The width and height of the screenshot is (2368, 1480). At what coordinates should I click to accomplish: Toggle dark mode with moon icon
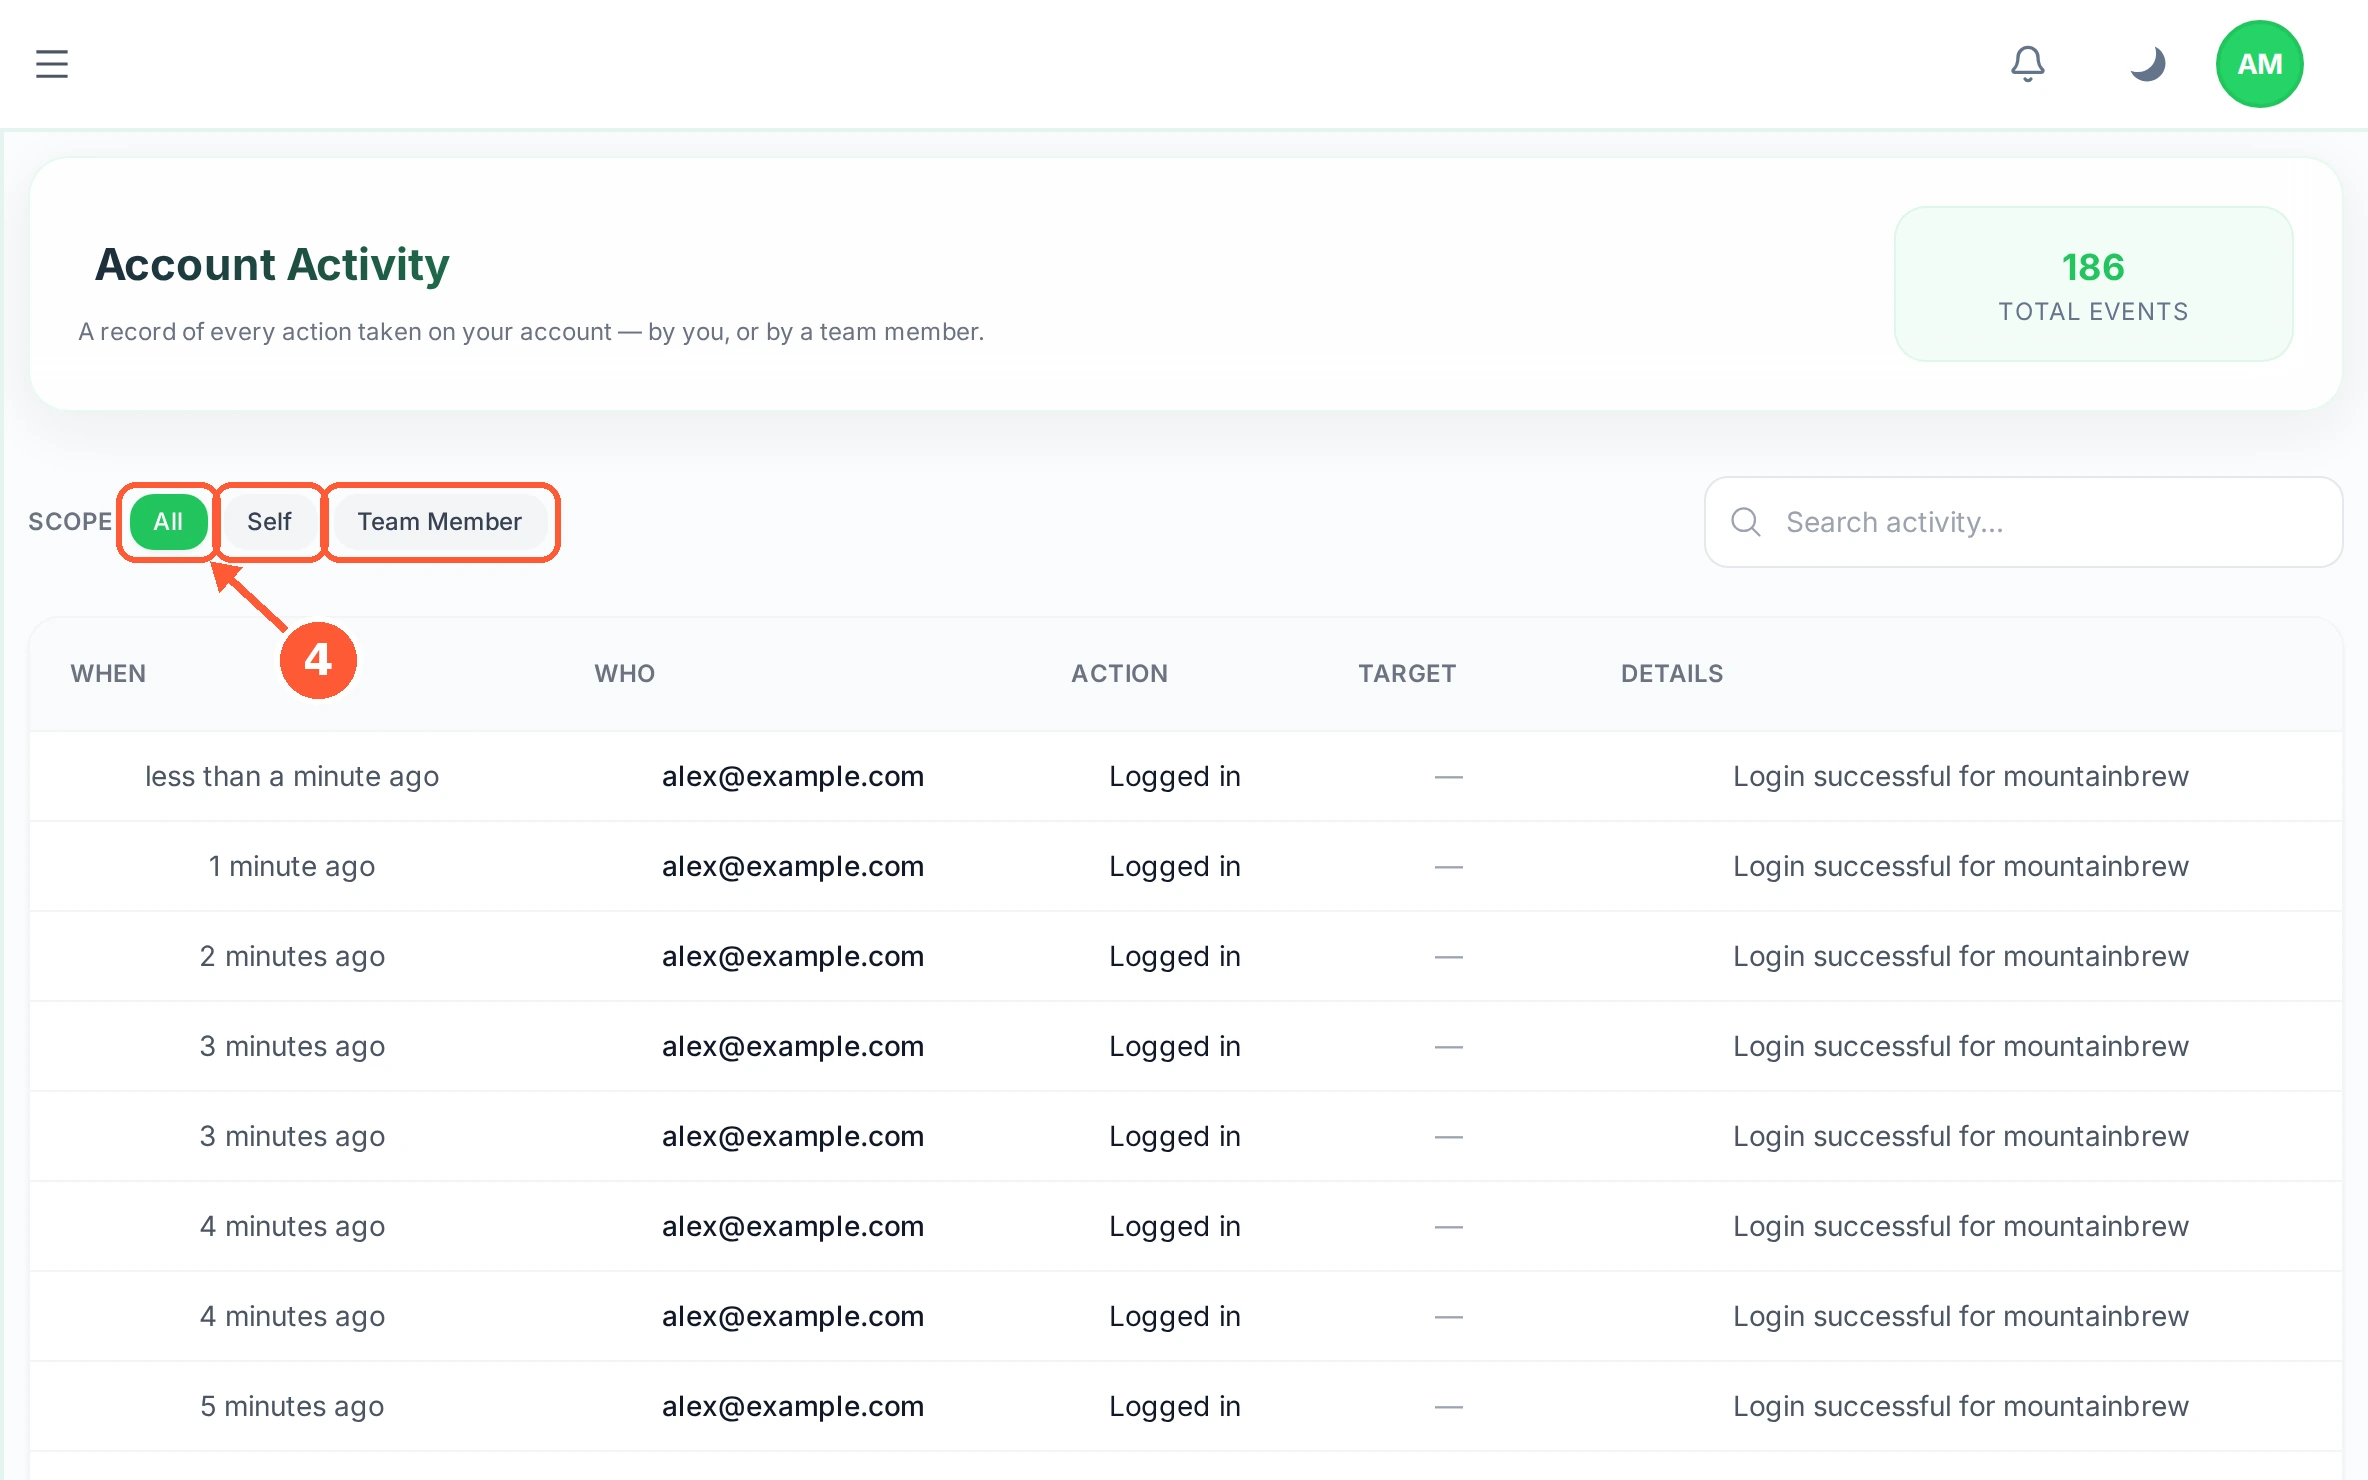tap(2147, 64)
